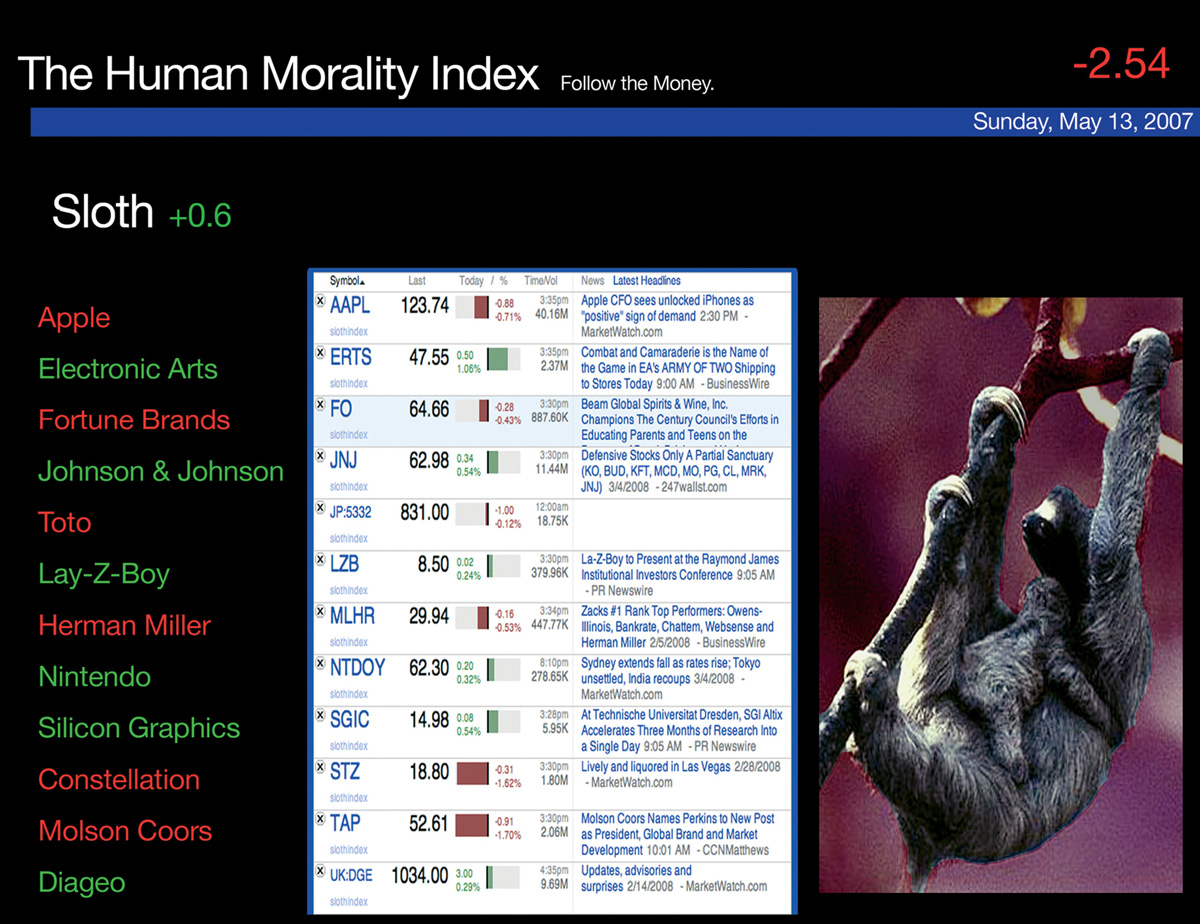Viewport: 1200px width, 924px height.
Task: Click the slothindex tag under JNJ
Action: [x=349, y=487]
